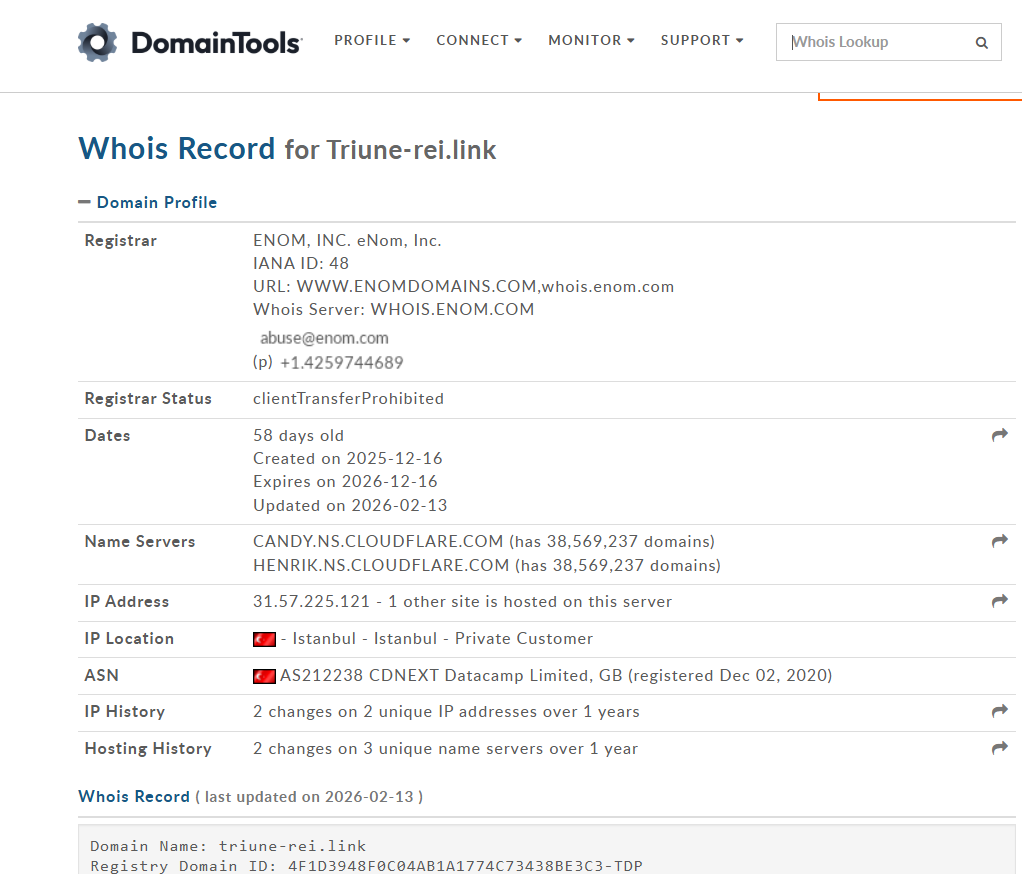
Task: Click the Domain Profile heading text
Action: pyautogui.click(x=156, y=203)
